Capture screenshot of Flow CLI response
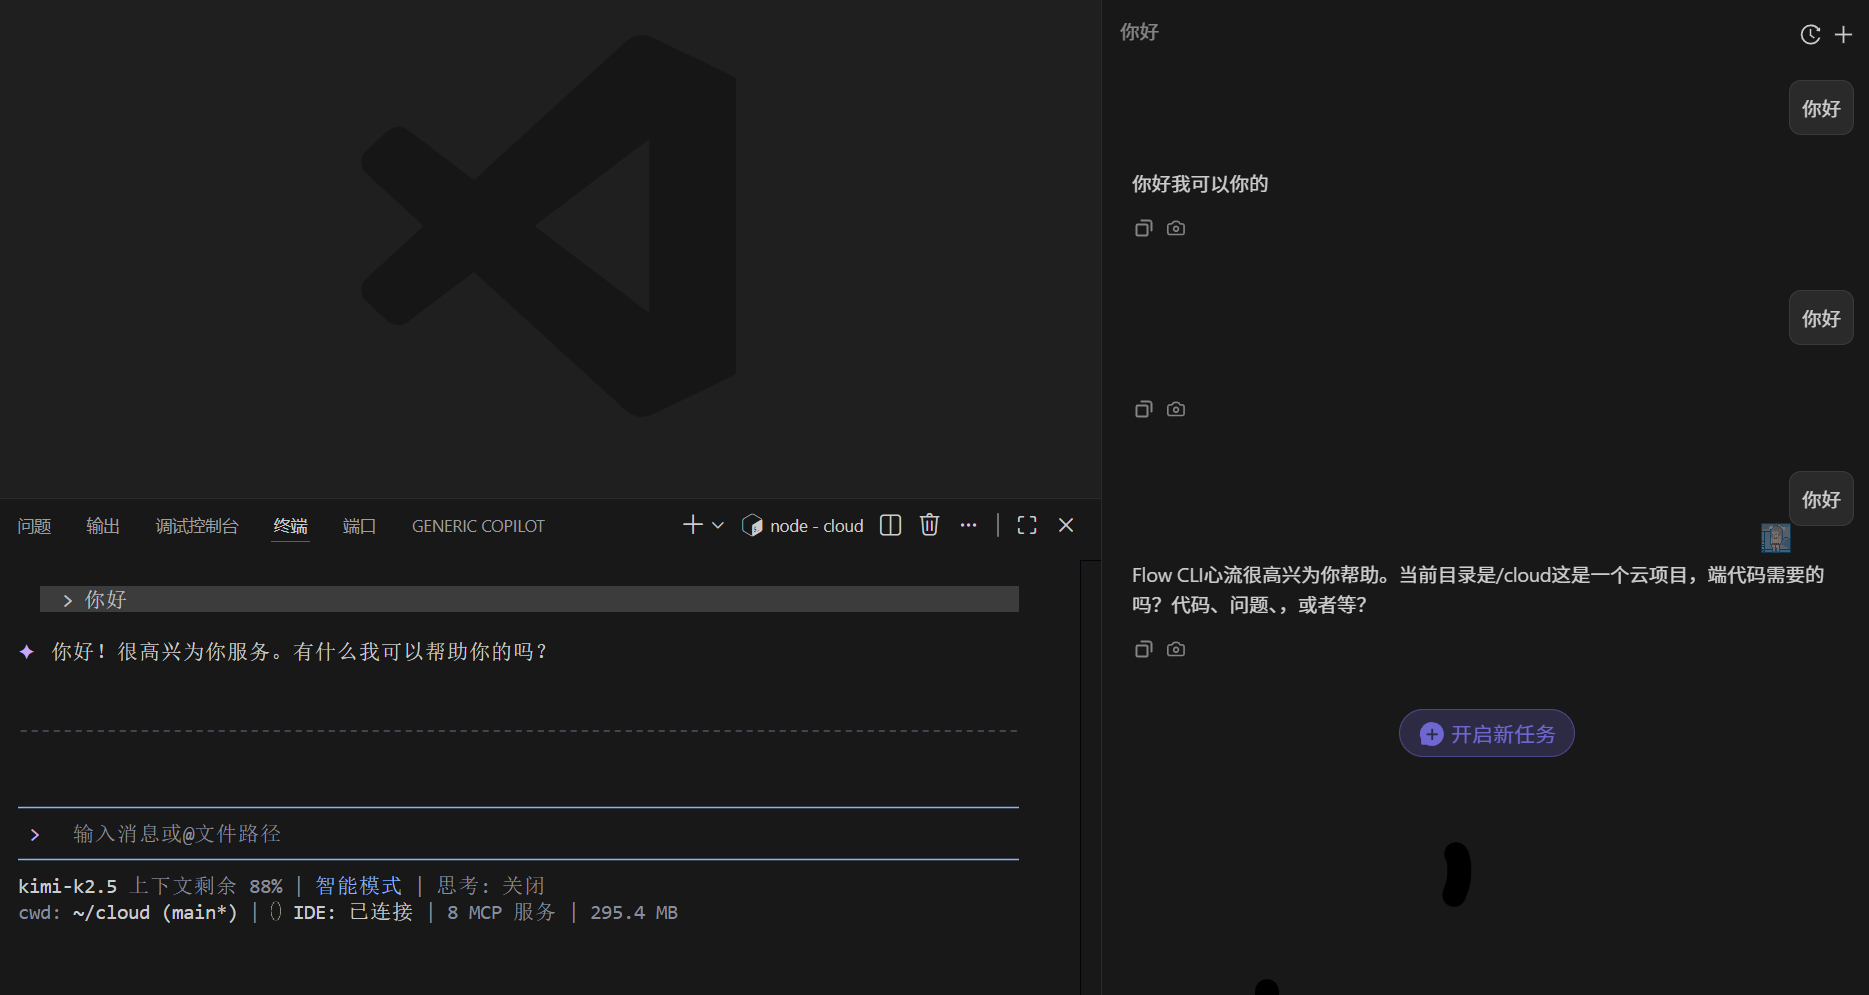 [x=1176, y=650]
